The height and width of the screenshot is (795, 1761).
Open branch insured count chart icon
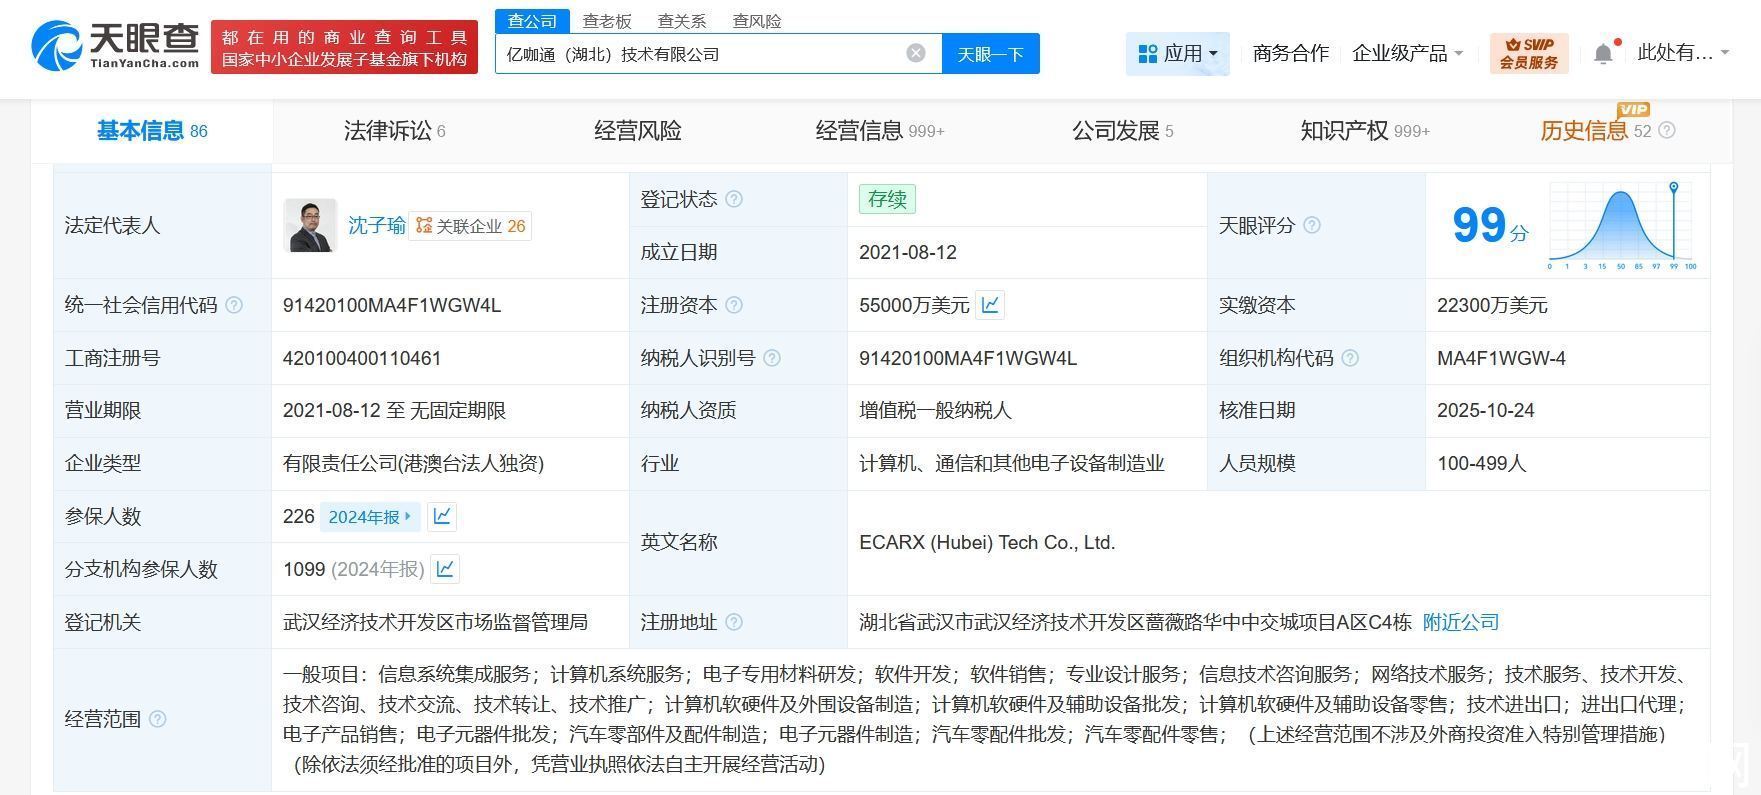point(445,569)
